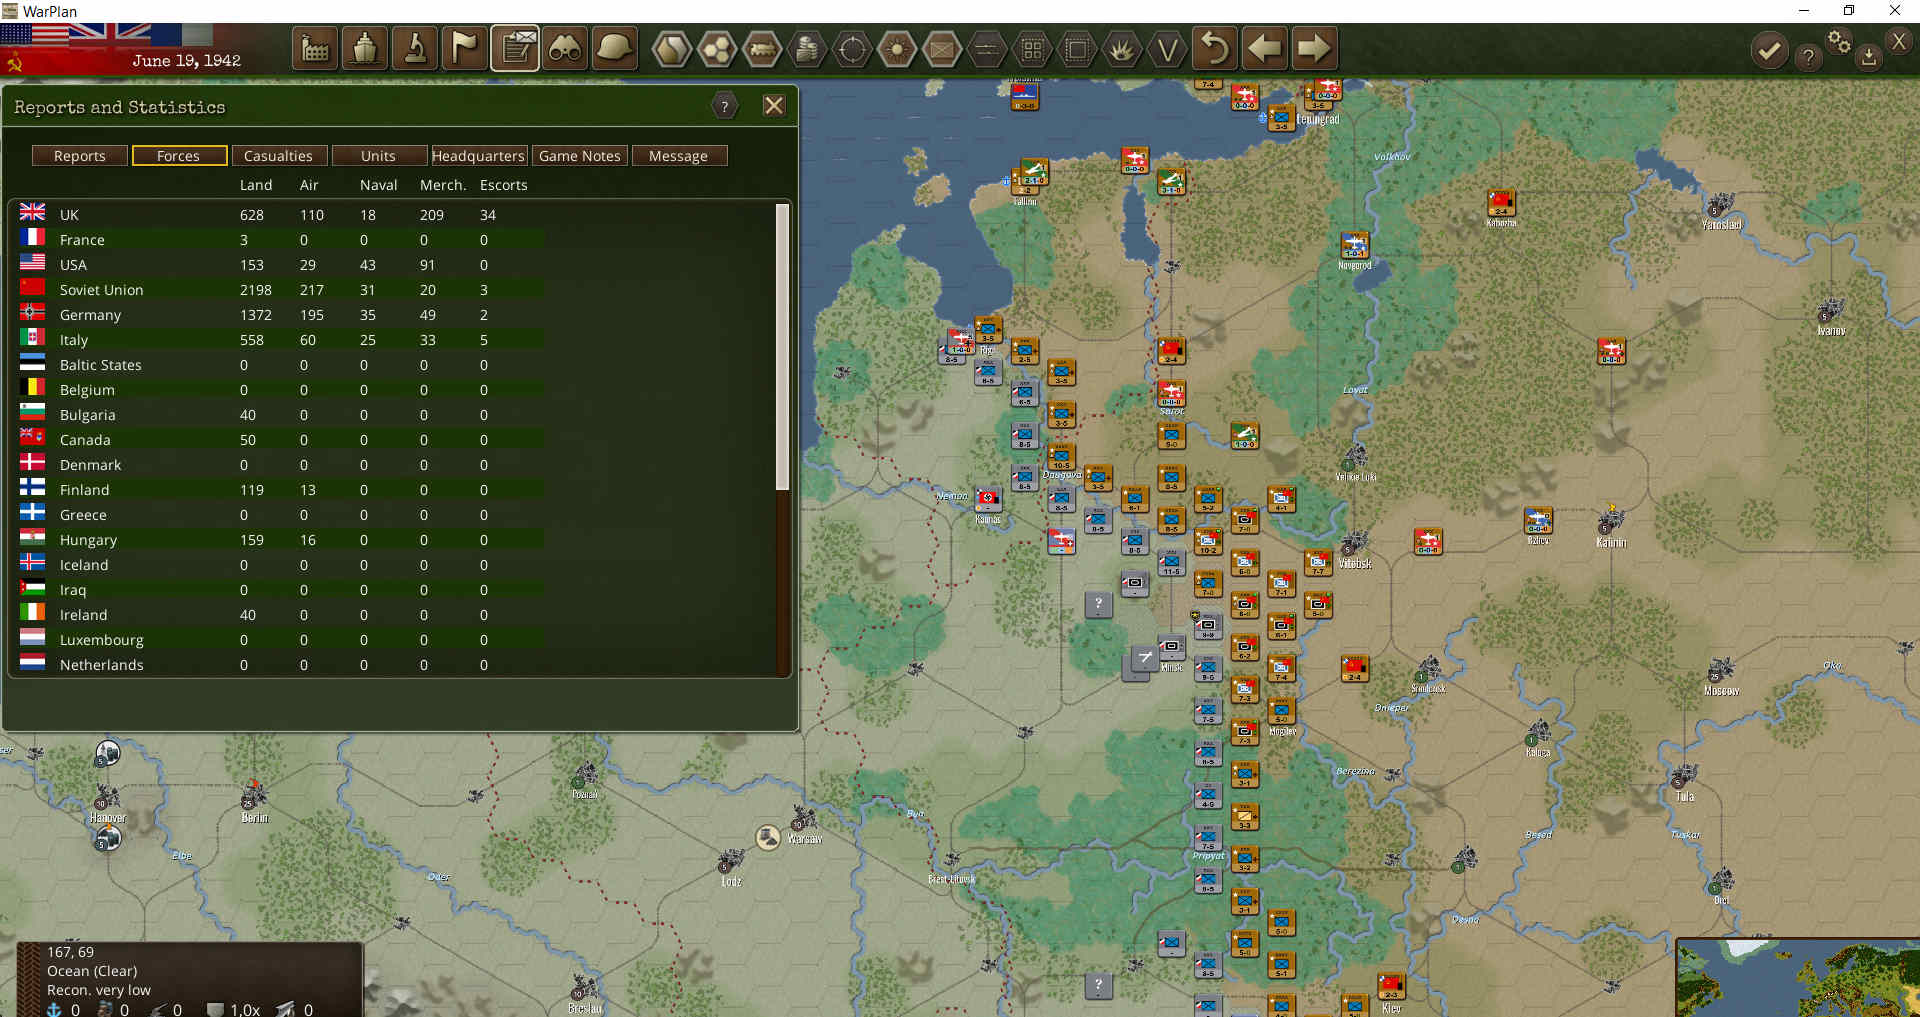This screenshot has width=1920, height=1017.
Task: Click the Canada country row
Action: pyautogui.click(x=282, y=440)
